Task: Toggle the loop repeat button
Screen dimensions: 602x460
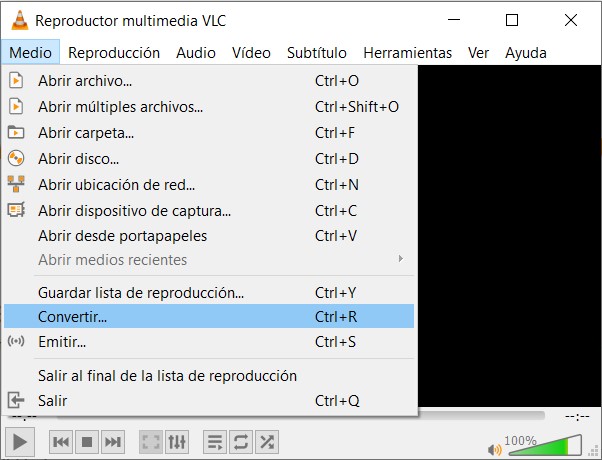Action: click(241, 442)
